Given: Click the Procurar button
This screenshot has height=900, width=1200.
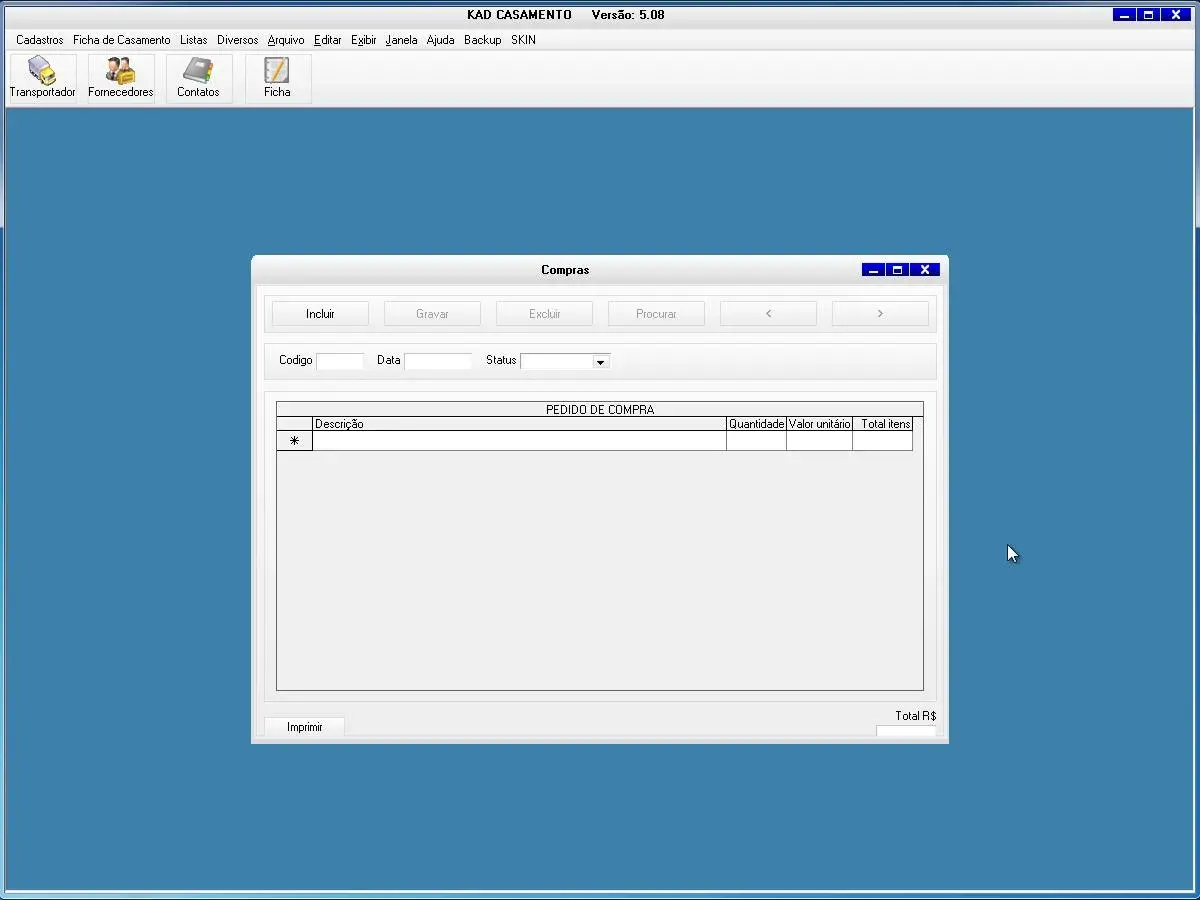Looking at the screenshot, I should coord(656,314).
